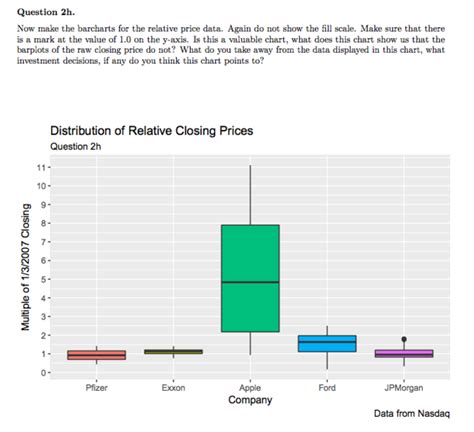Viewport: 474px width, 432px height.
Task: Click the red Pfizer boxplot box
Action: coord(97,355)
